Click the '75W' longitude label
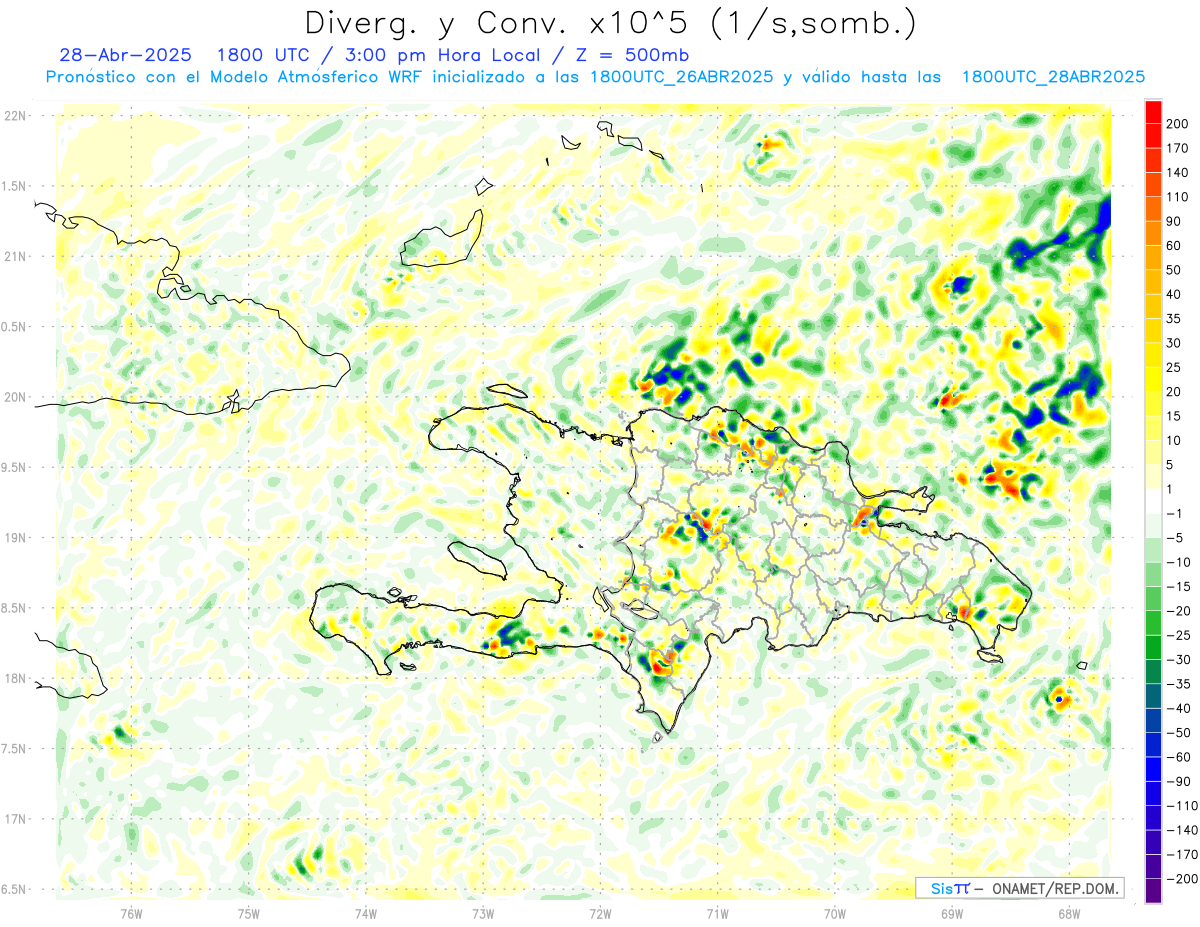The width and height of the screenshot is (1200, 927). pos(249,913)
